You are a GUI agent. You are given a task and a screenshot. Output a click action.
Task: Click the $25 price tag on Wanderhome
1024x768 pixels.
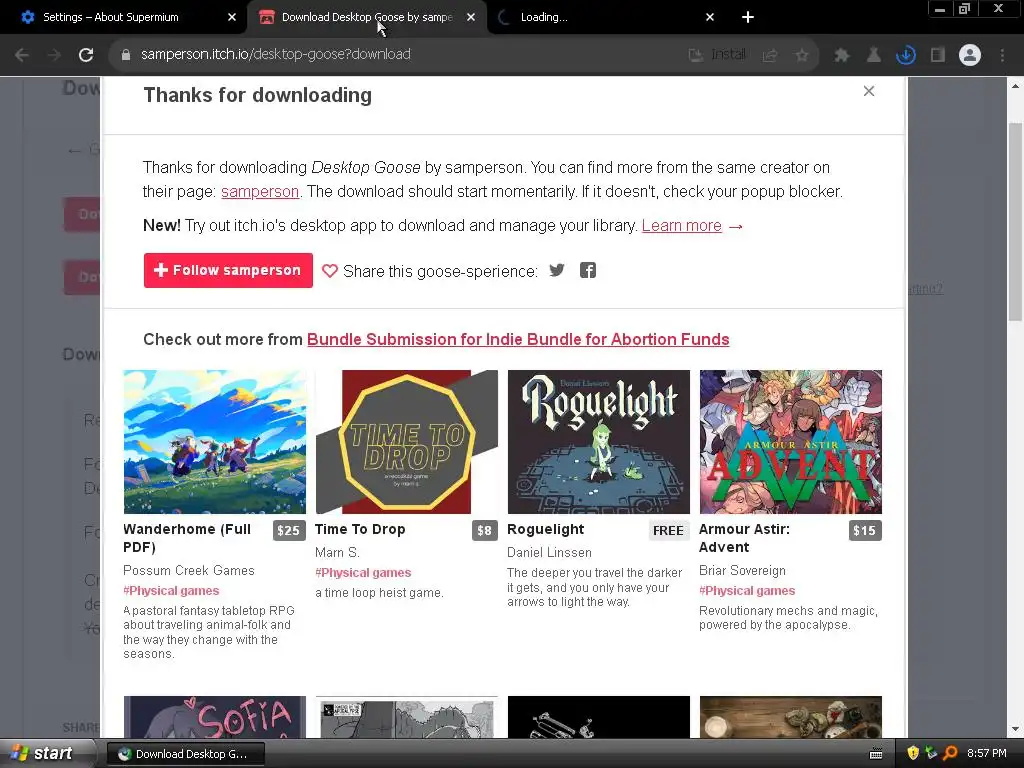click(288, 530)
